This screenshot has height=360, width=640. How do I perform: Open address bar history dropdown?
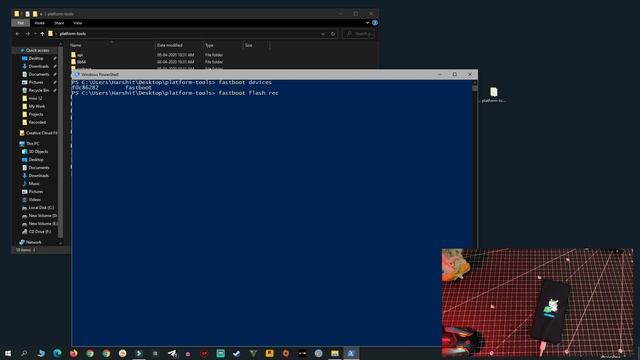(x=323, y=34)
